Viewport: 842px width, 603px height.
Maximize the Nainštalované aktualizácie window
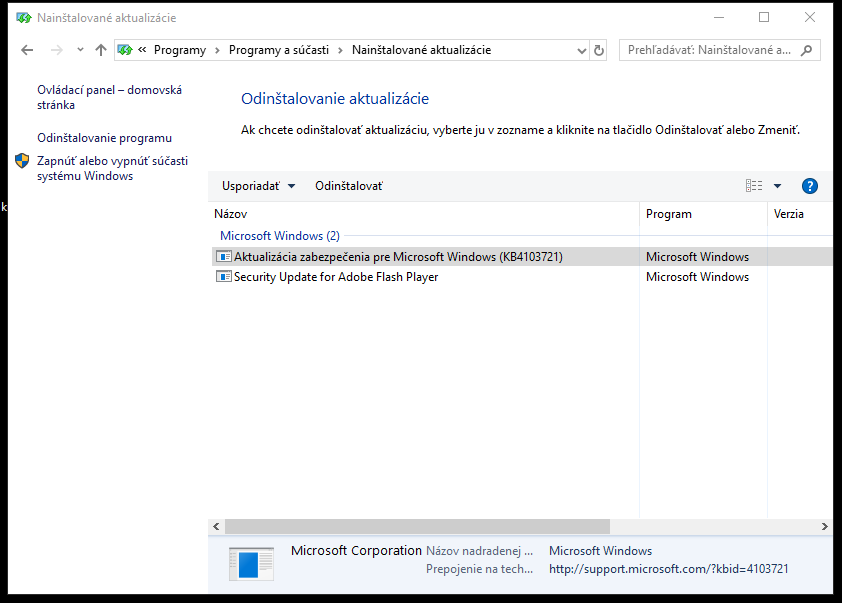pos(764,18)
